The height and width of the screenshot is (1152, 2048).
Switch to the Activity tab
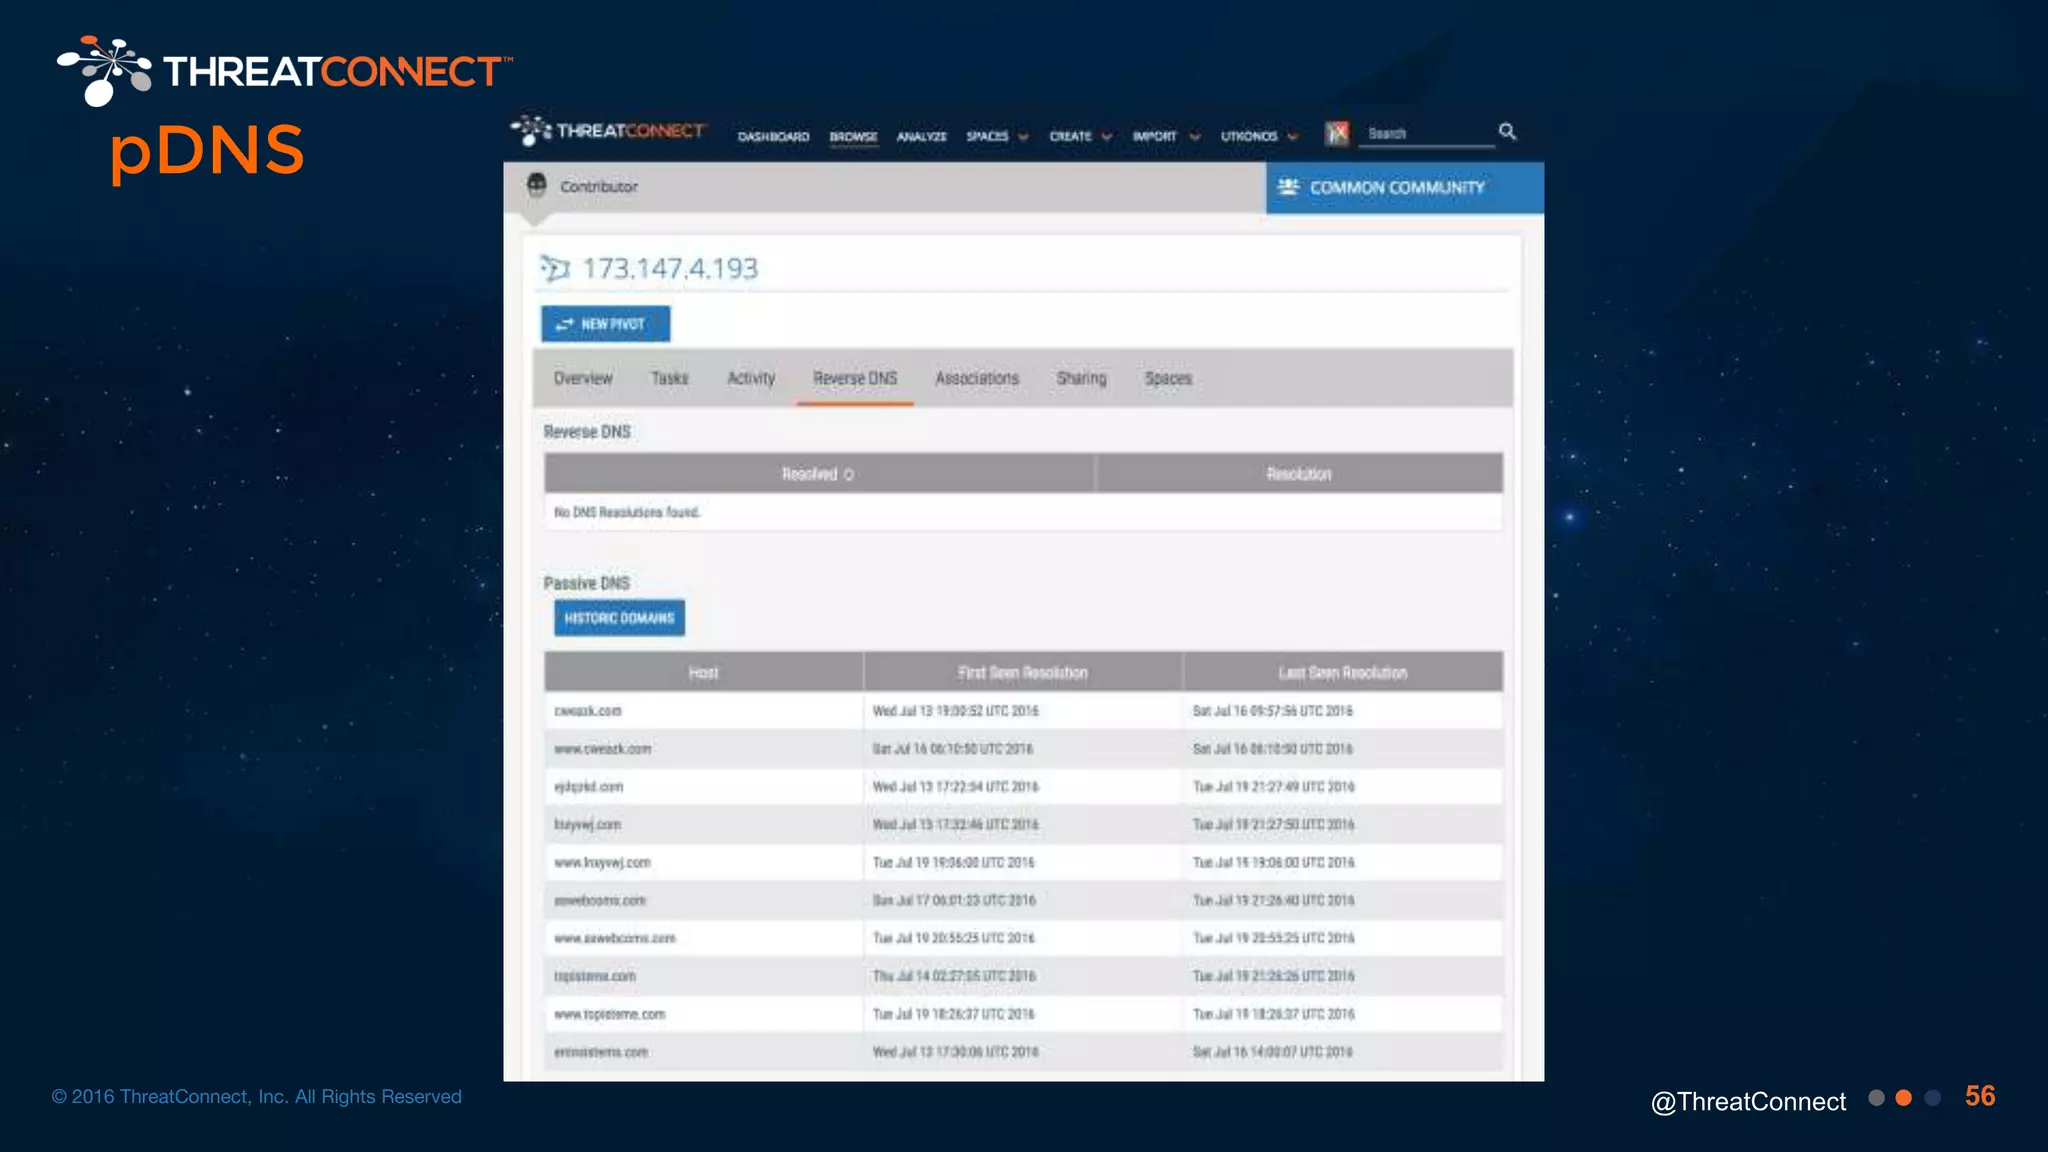(751, 378)
